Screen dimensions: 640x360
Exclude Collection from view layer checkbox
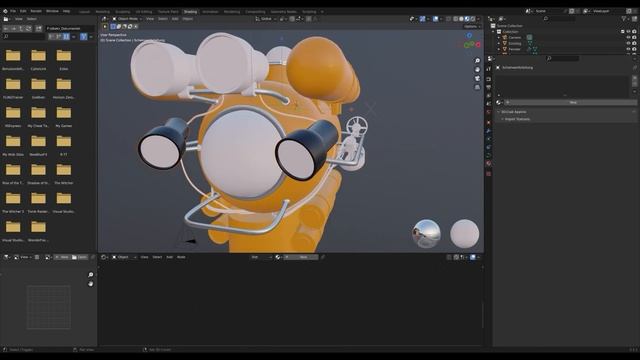[x=623, y=31]
